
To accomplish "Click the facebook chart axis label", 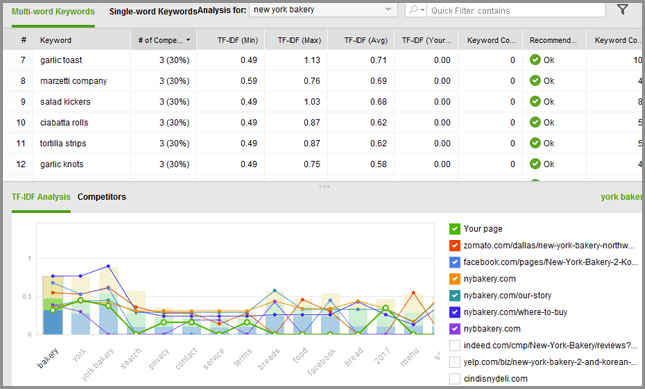I will tap(322, 361).
